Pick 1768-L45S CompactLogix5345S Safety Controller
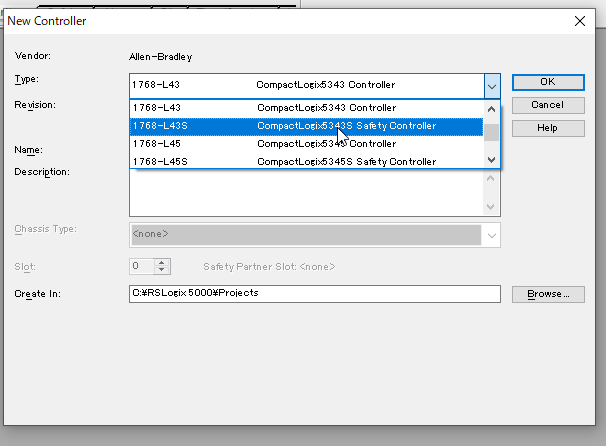 click(306, 162)
